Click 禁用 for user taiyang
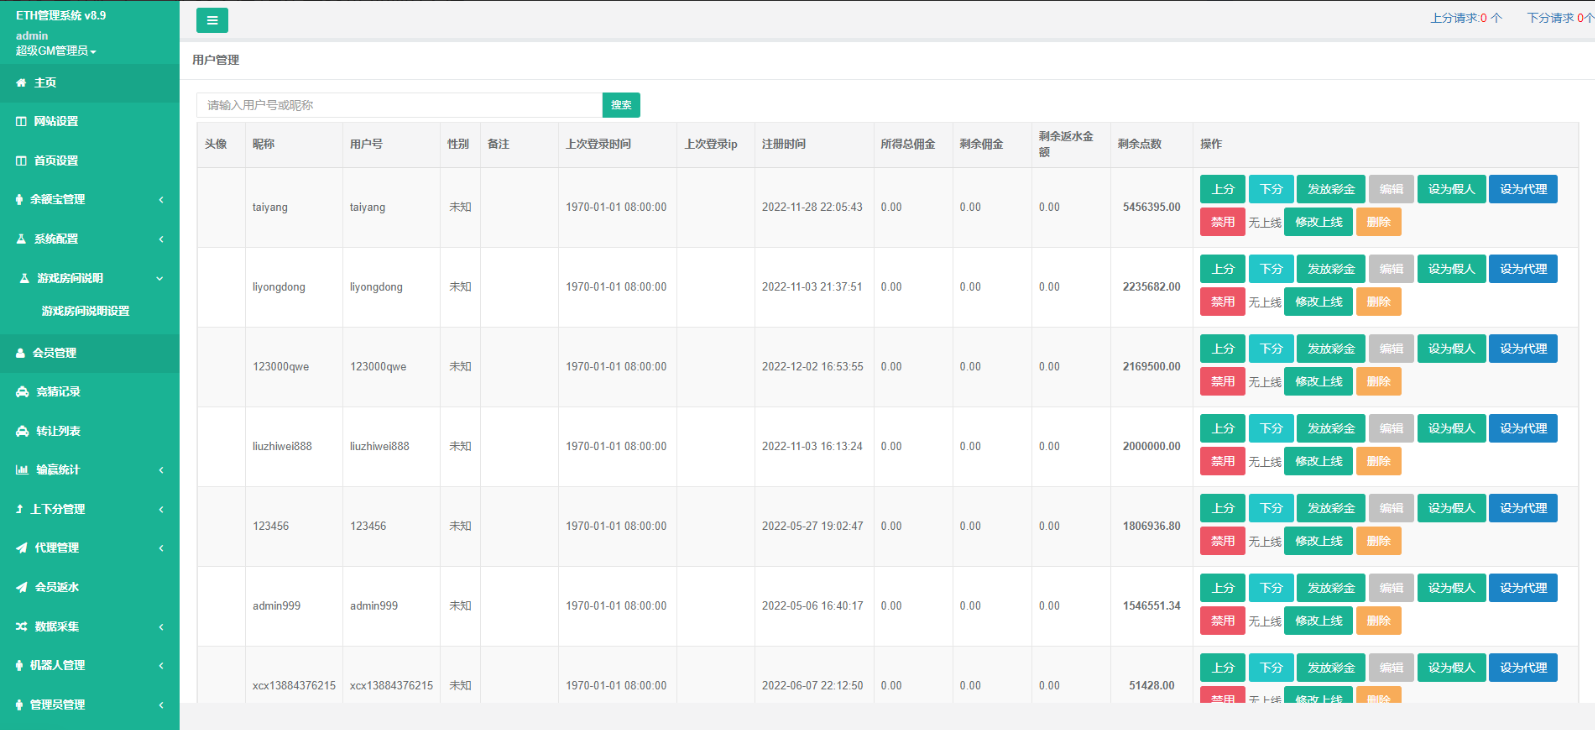 (1222, 222)
